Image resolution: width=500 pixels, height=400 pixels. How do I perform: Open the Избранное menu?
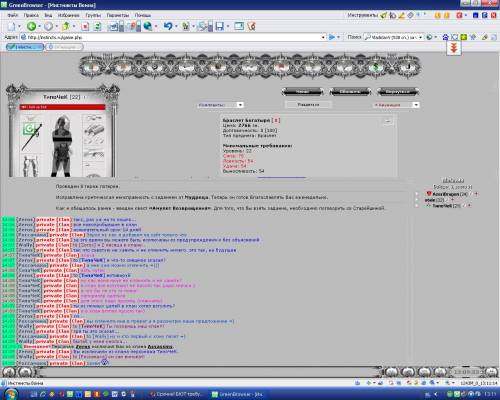click(69, 15)
